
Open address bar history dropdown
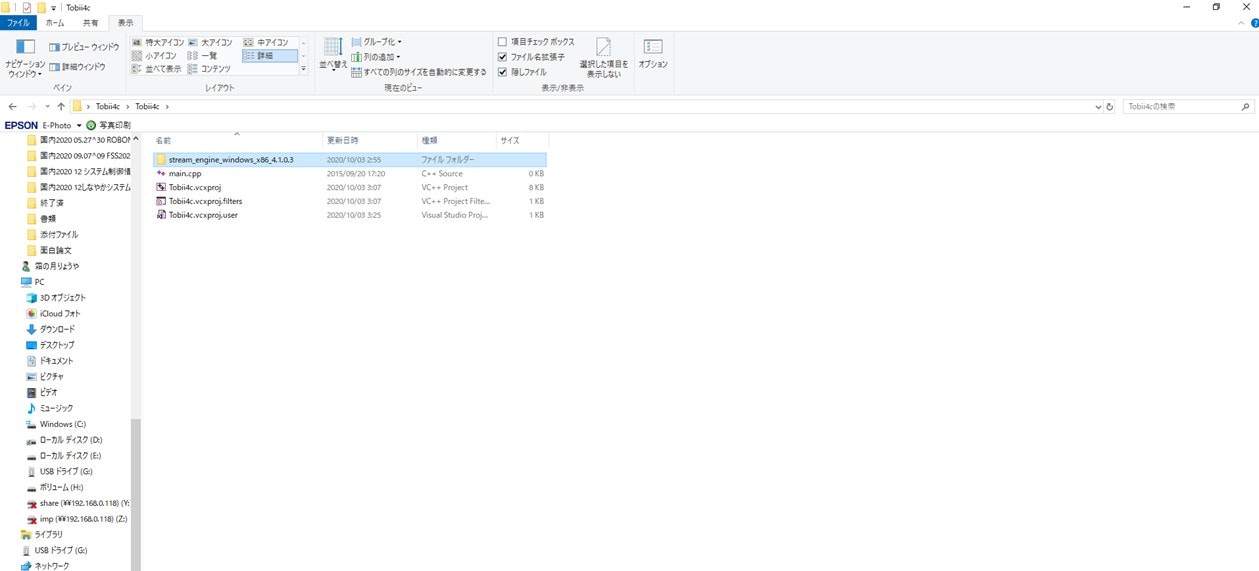[1096, 106]
